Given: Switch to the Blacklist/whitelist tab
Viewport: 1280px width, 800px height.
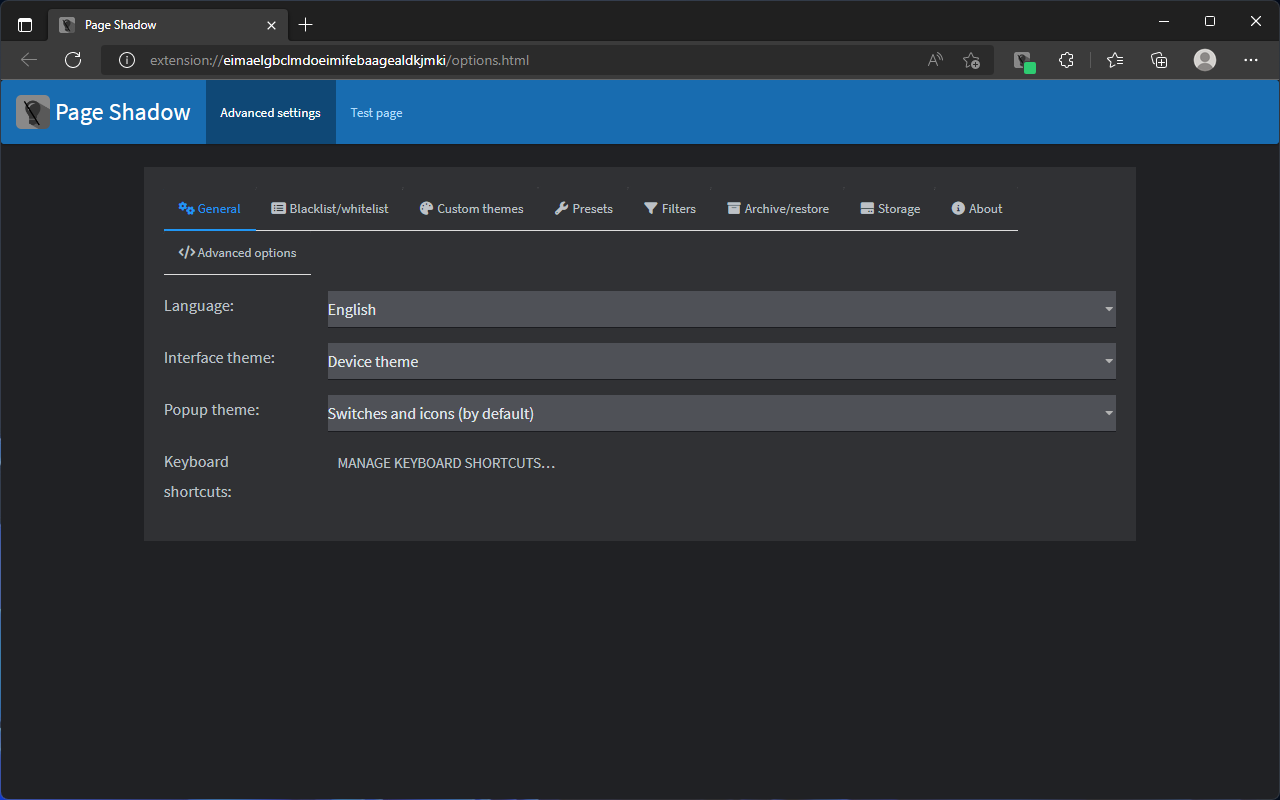Looking at the screenshot, I should pos(330,209).
